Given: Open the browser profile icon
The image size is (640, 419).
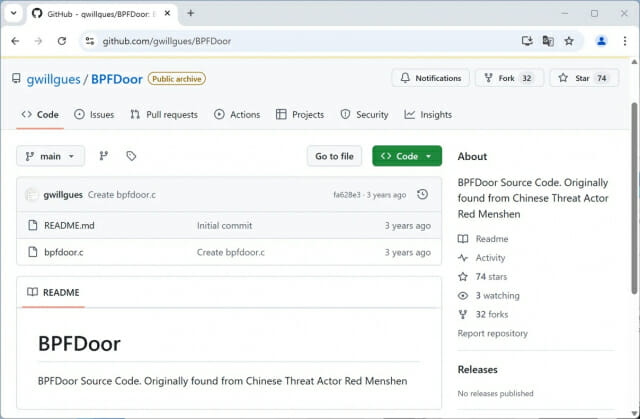Looking at the screenshot, I should [601, 41].
